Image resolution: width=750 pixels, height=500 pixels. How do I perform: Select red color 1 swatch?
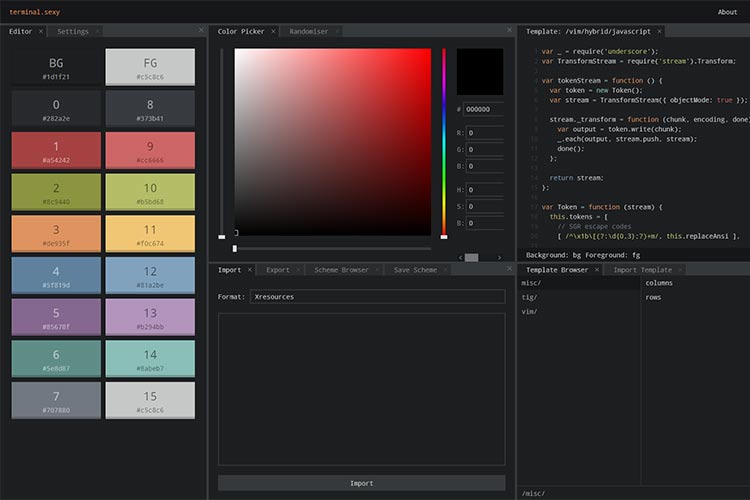point(56,150)
